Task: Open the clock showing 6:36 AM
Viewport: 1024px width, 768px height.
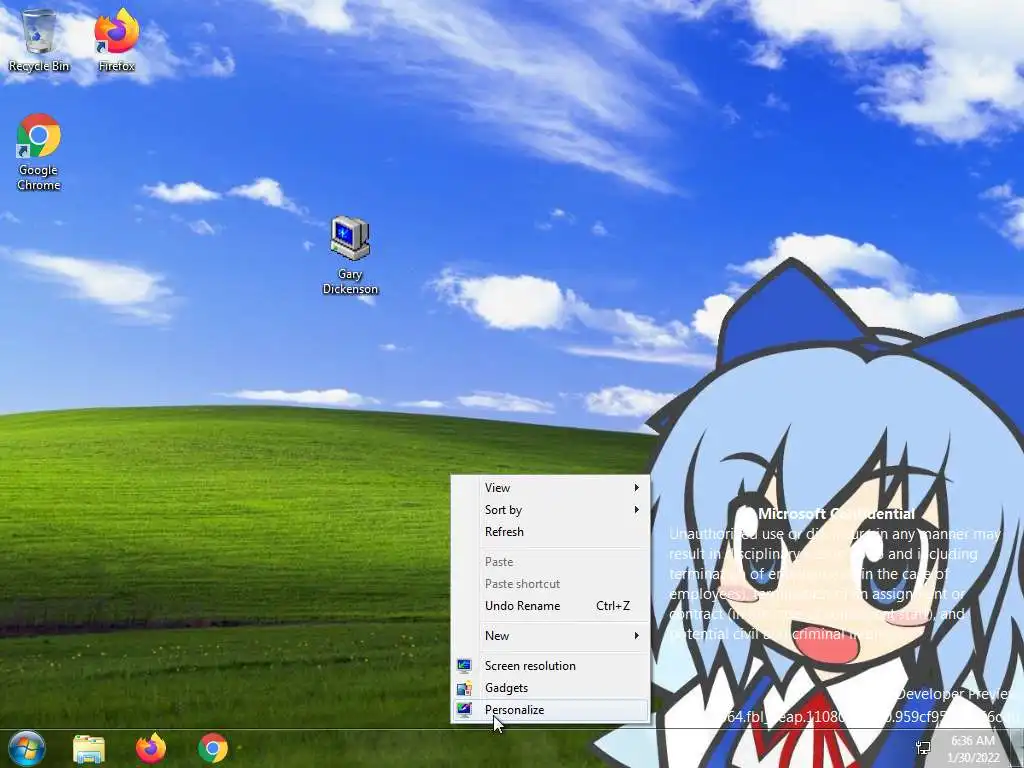Action: [x=973, y=749]
